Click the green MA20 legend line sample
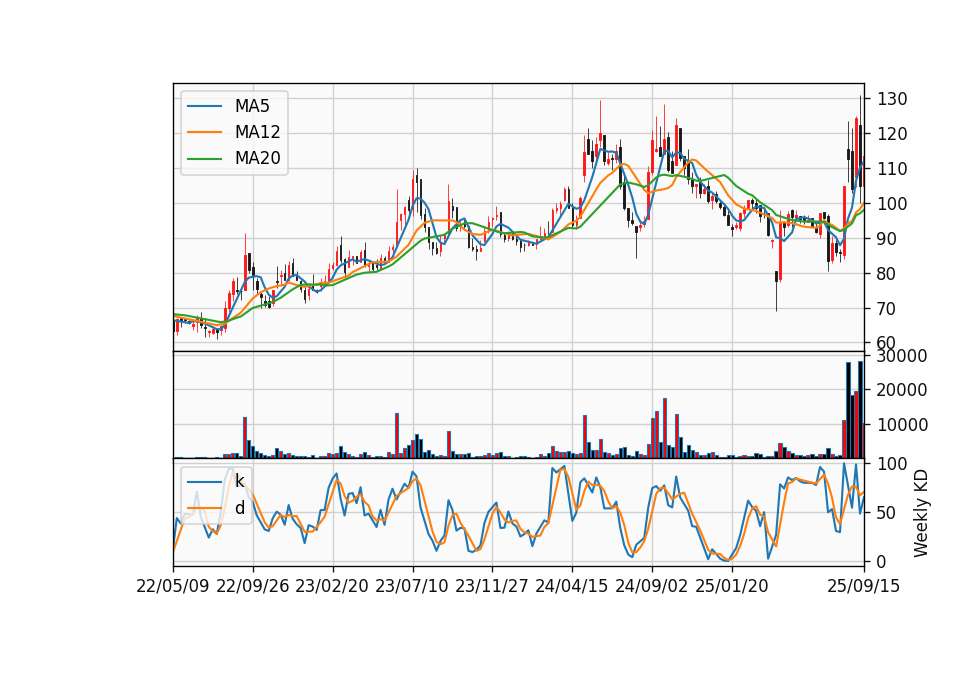Viewport: 960px width, 690px height. (x=204, y=159)
